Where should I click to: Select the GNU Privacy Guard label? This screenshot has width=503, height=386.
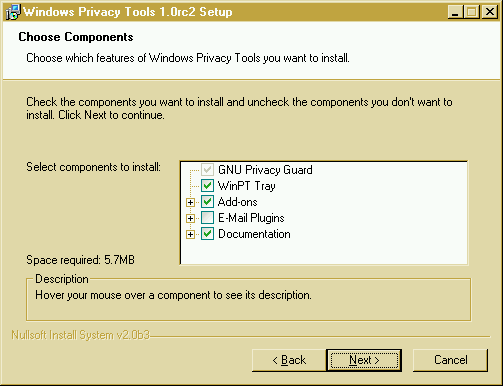[265, 170]
